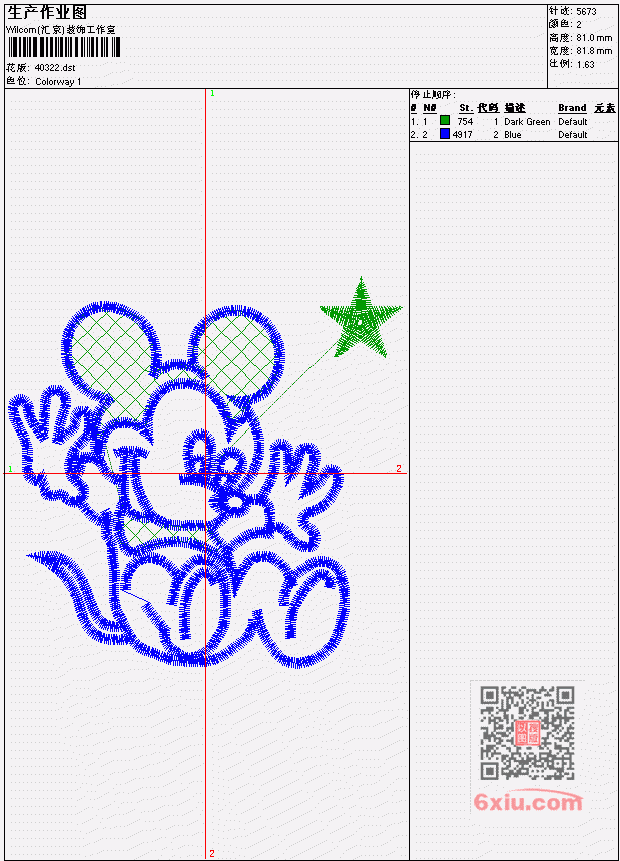Image resolution: width=620 pixels, height=861 pixels.
Task: Click the '描述' column header
Action: (515, 108)
